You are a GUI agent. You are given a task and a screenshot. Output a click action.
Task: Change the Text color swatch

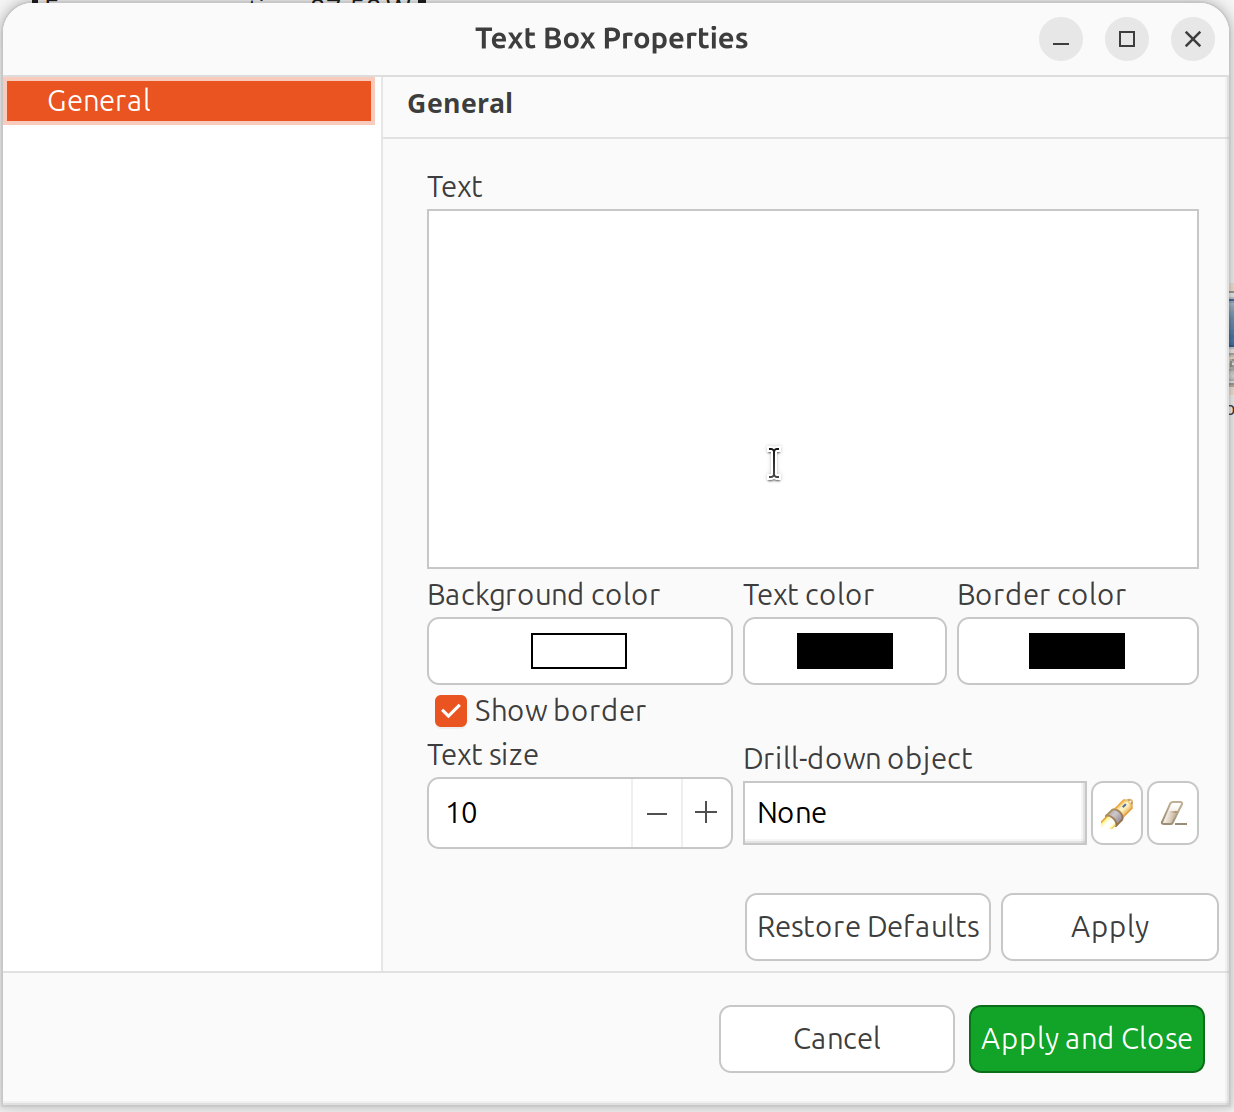click(x=844, y=651)
